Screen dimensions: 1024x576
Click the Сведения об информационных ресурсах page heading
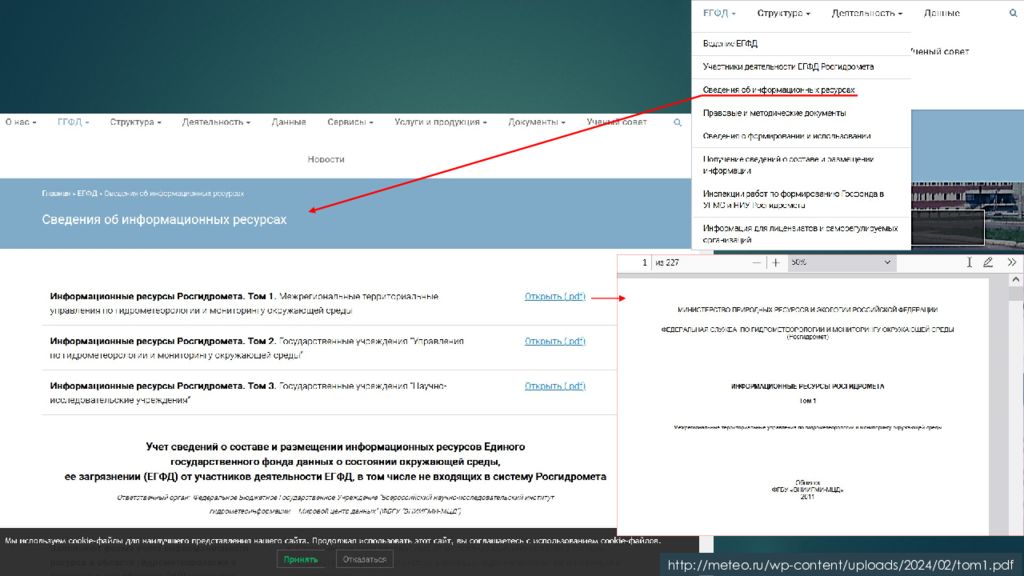164,219
